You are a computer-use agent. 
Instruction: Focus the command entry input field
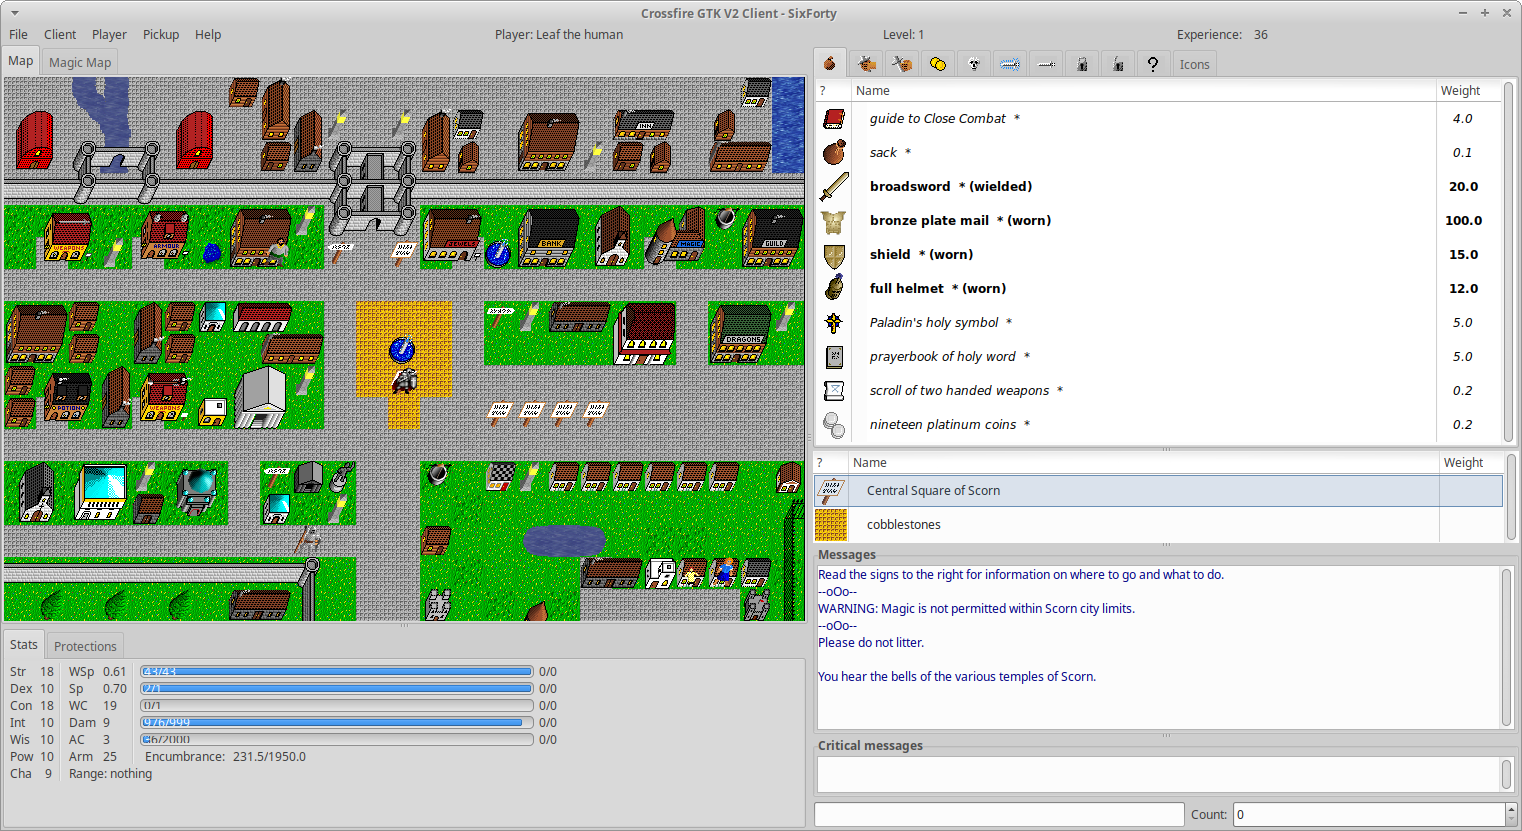[x=999, y=814]
